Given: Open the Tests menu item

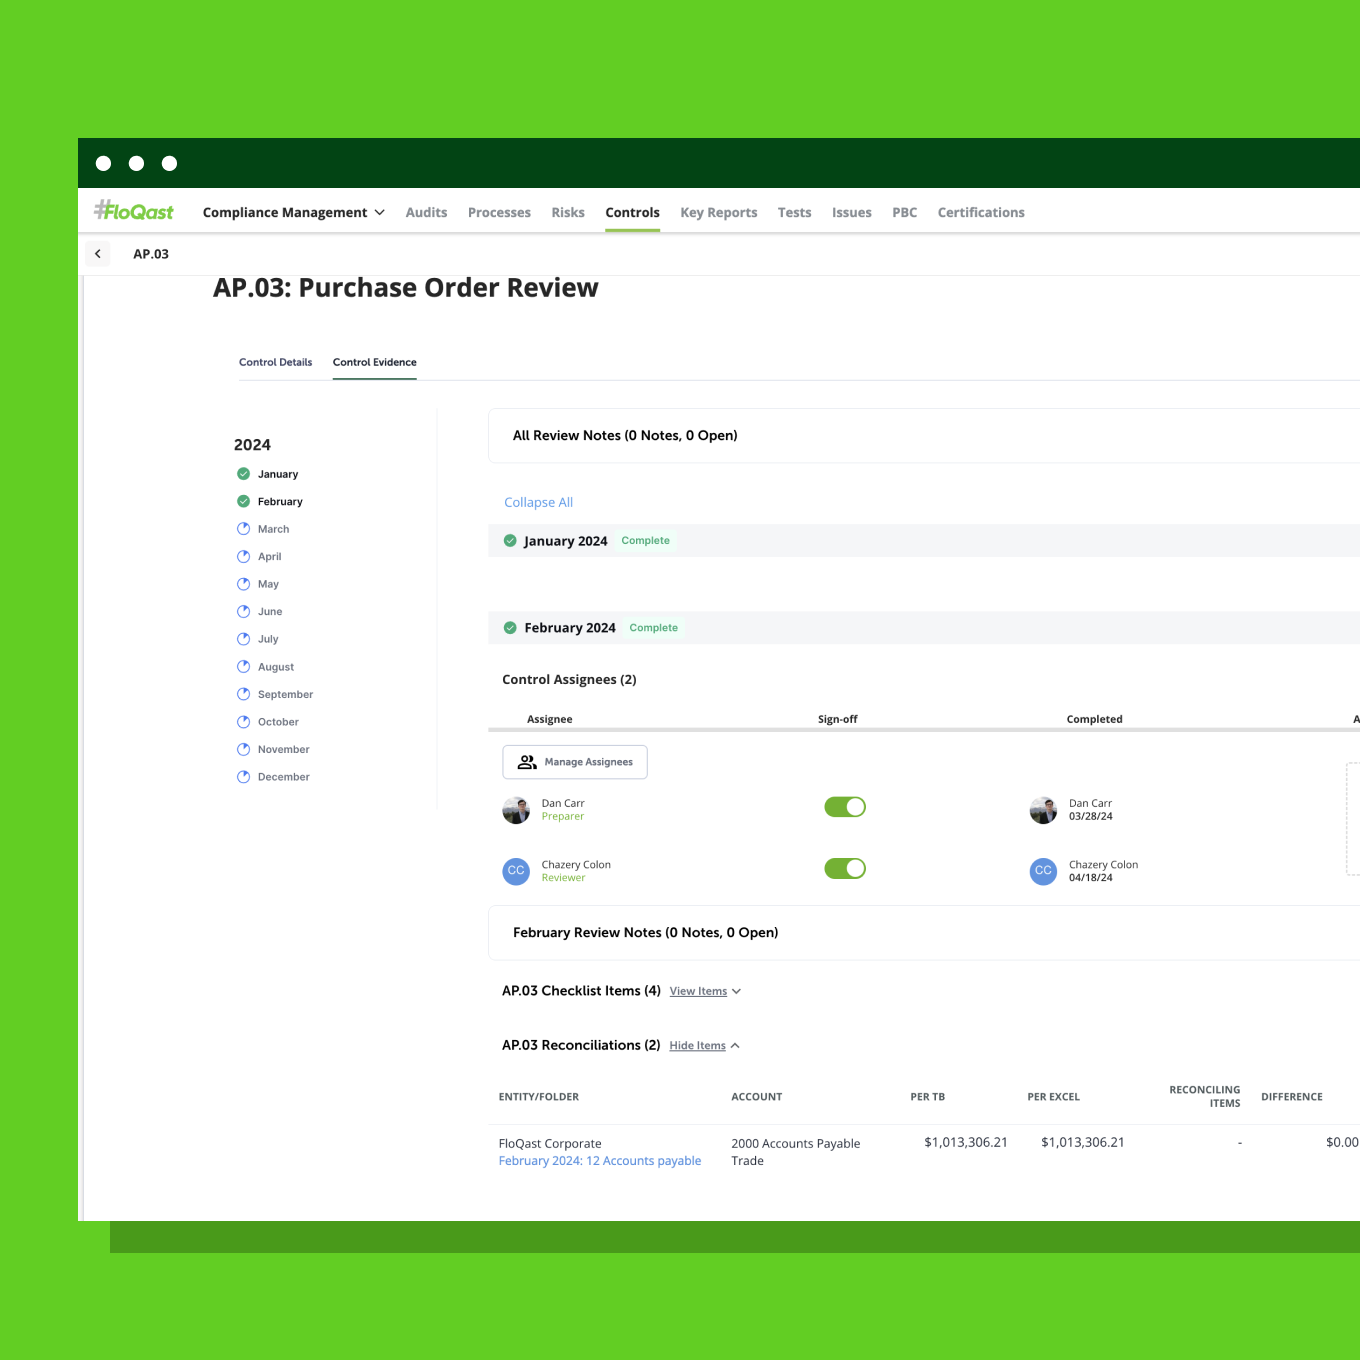Looking at the screenshot, I should tap(795, 212).
